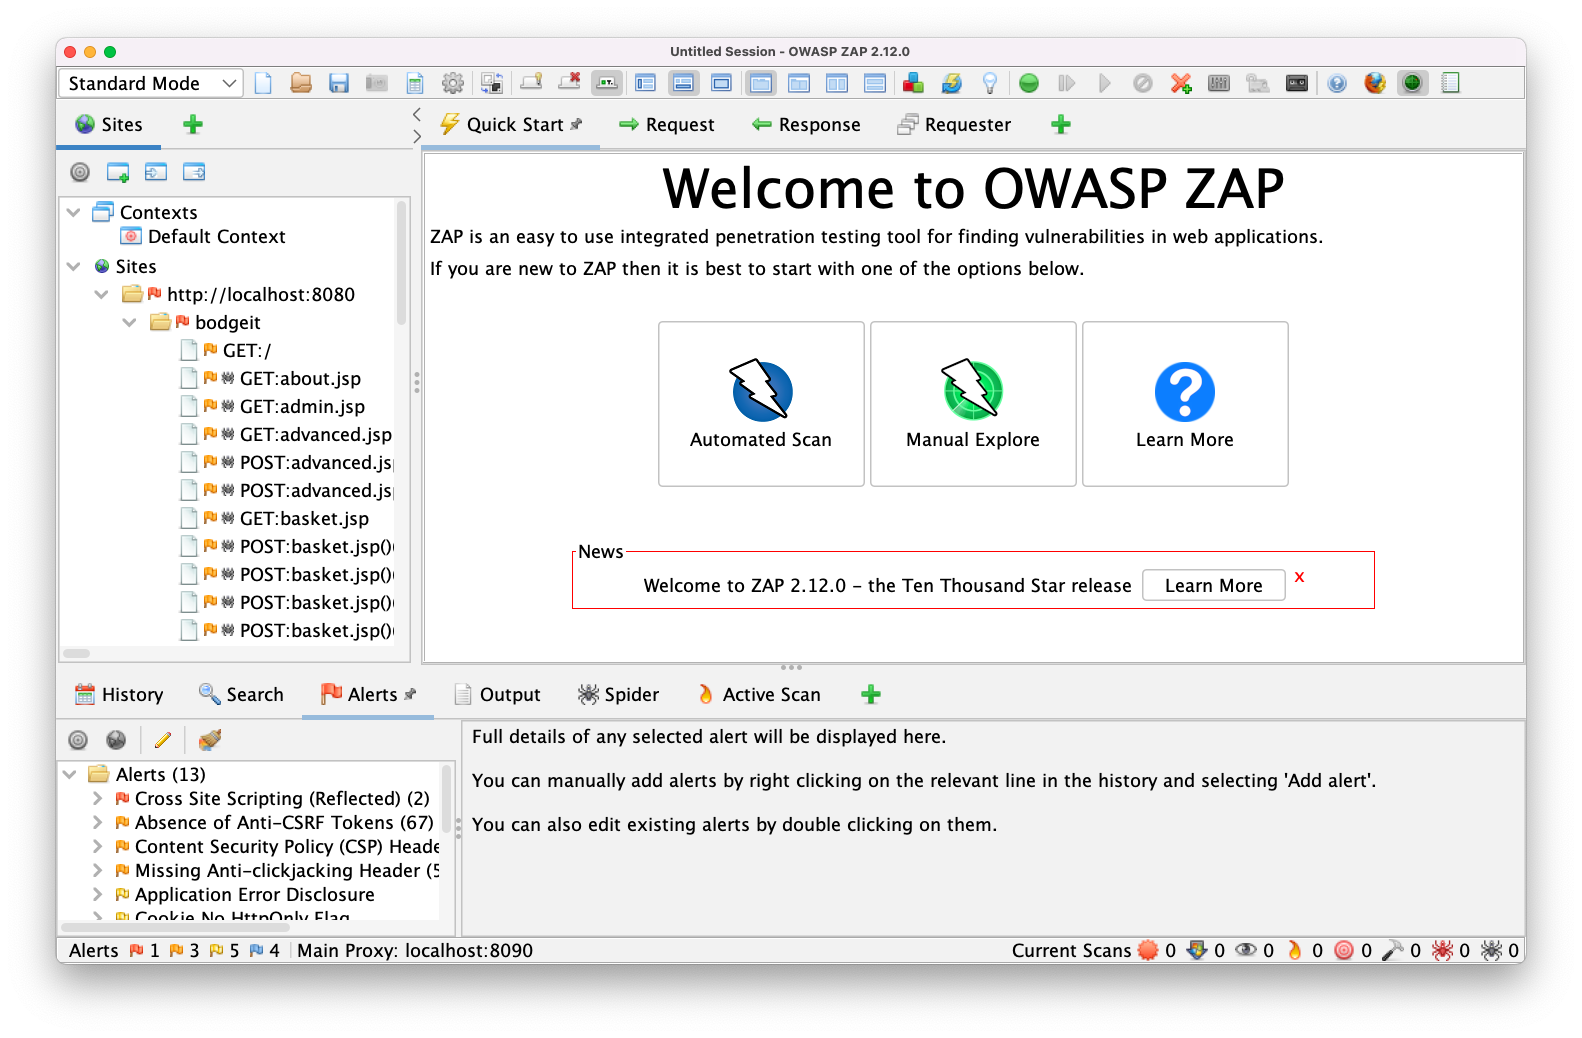Screen dimensions: 1582x1038
Task: Click the Persist Session floppy disk icon
Action: 339,83
